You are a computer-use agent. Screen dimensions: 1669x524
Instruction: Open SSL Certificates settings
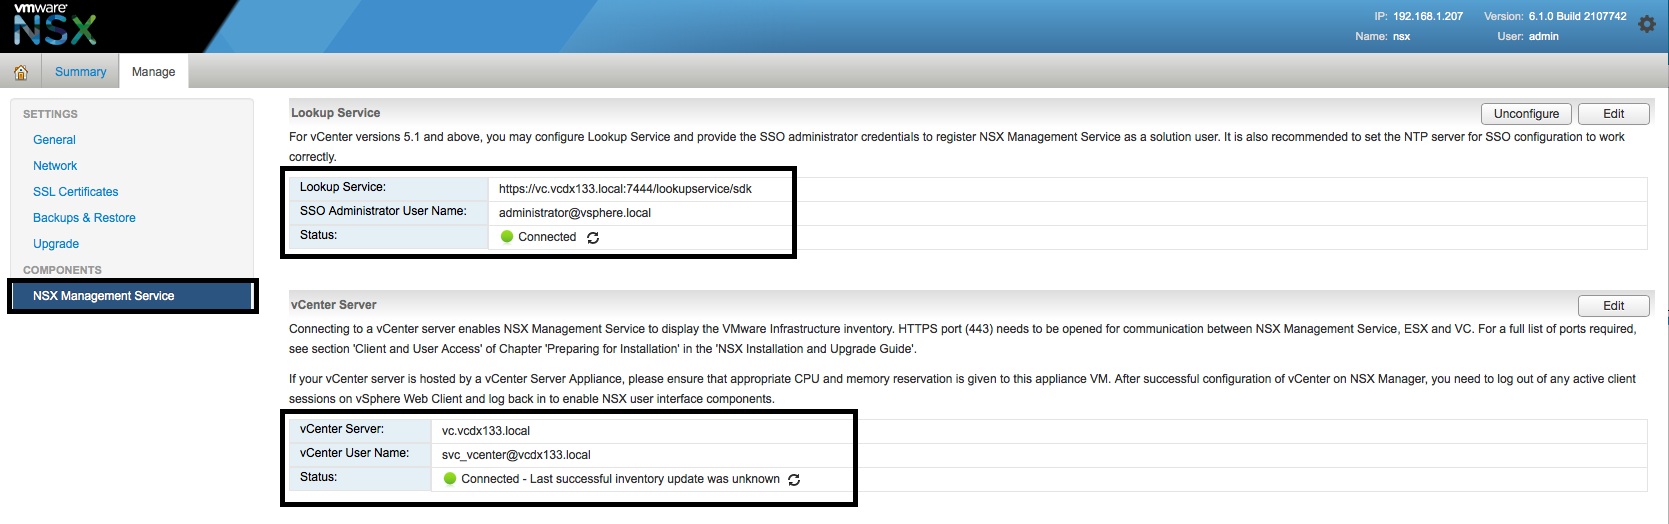75,192
